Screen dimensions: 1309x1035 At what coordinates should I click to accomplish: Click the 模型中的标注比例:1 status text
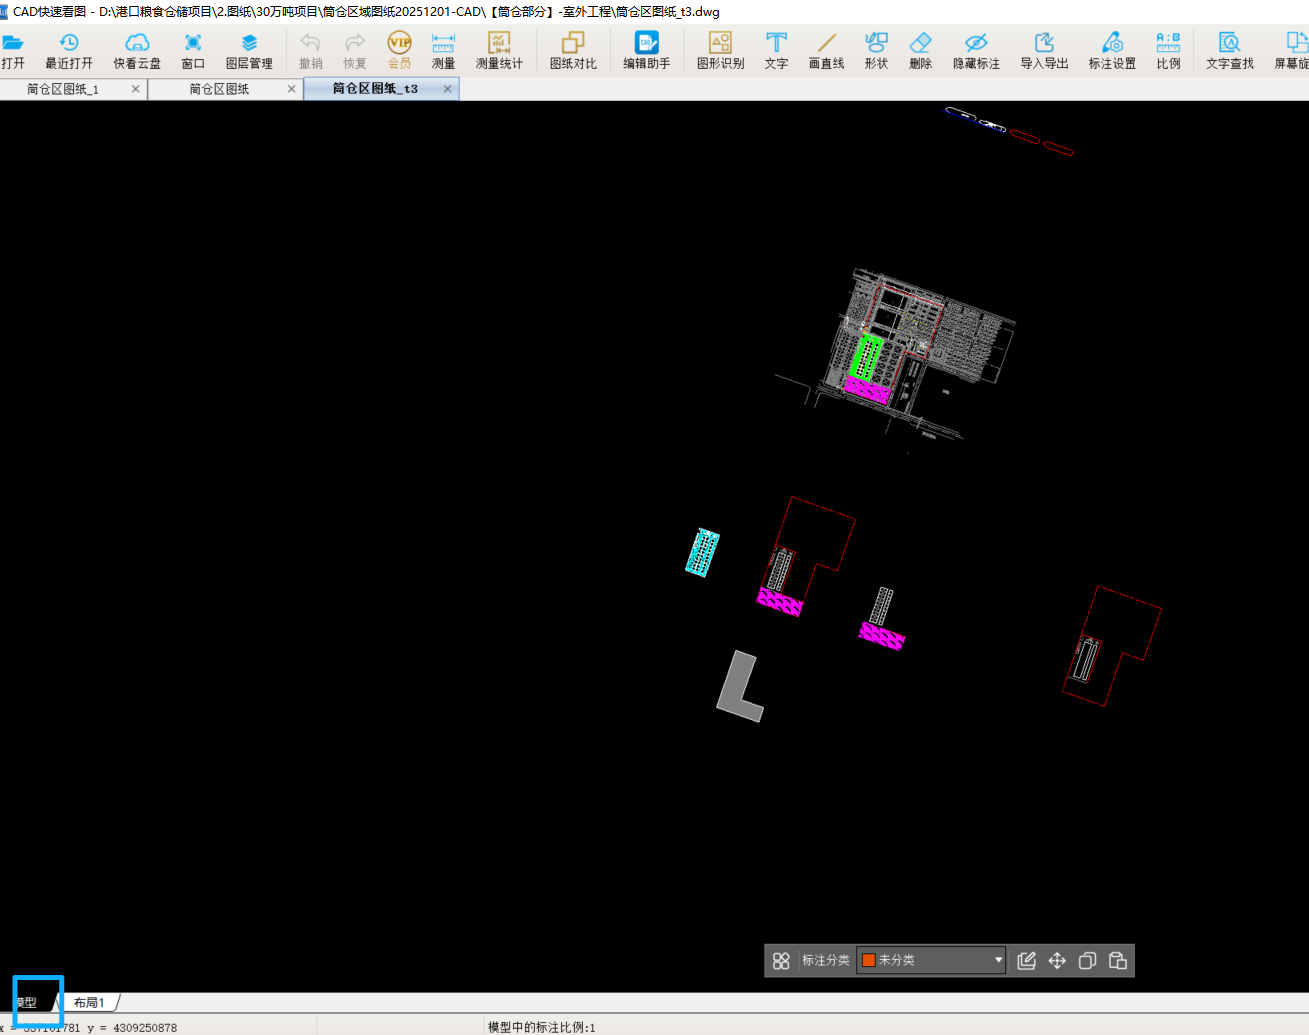pos(541,1027)
